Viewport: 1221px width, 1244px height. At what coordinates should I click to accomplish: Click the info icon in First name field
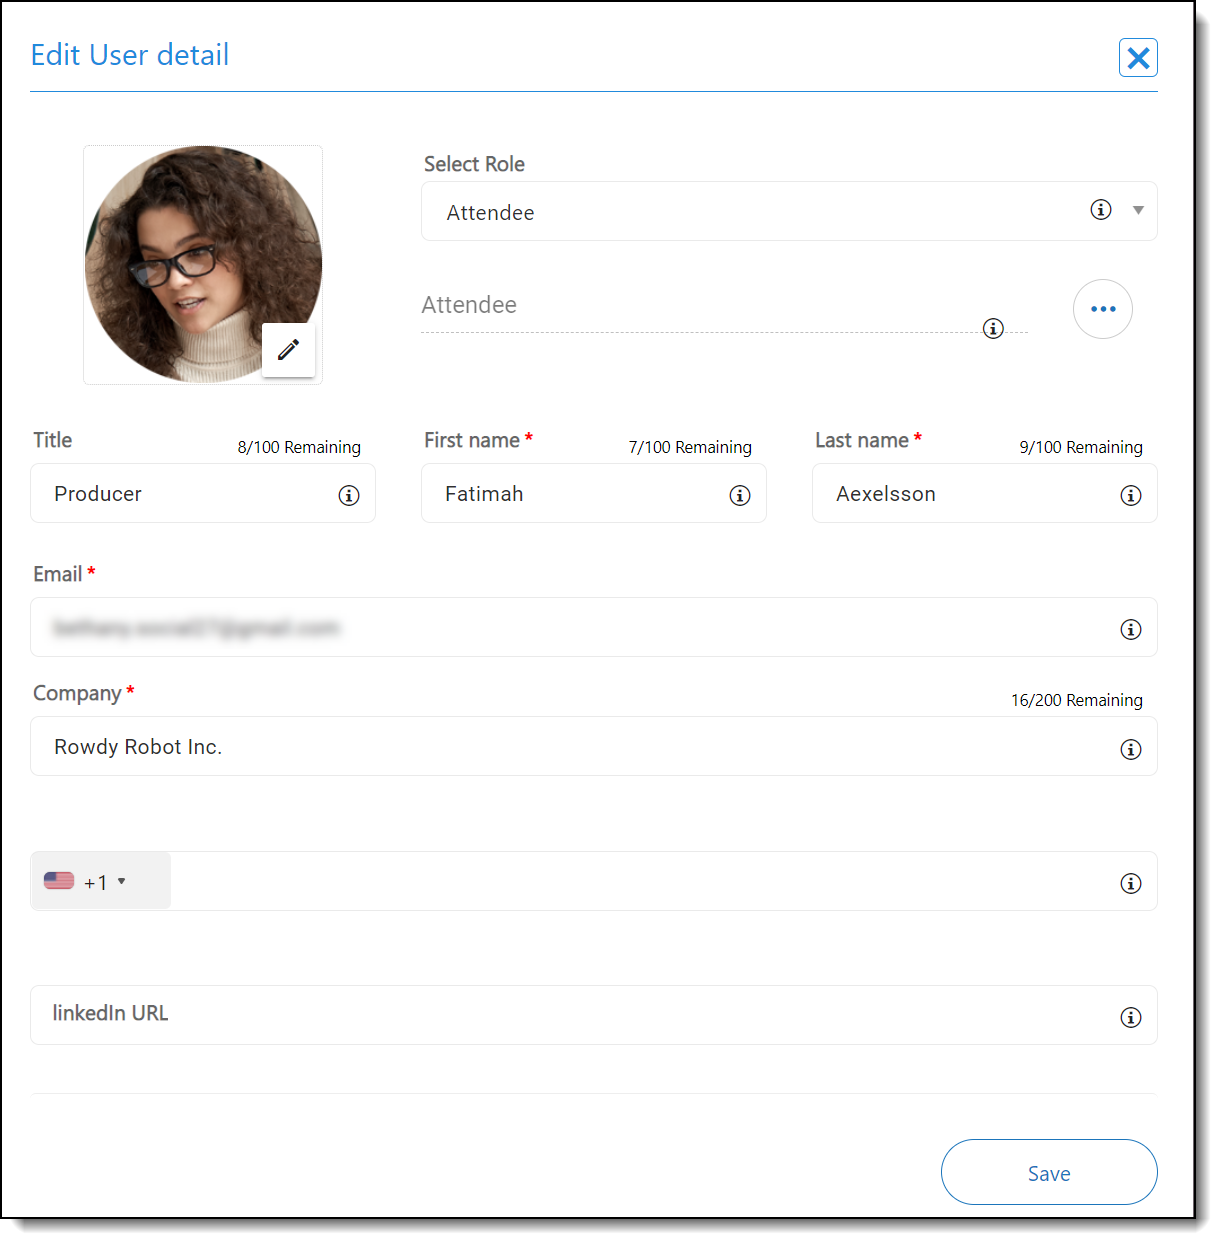[740, 495]
